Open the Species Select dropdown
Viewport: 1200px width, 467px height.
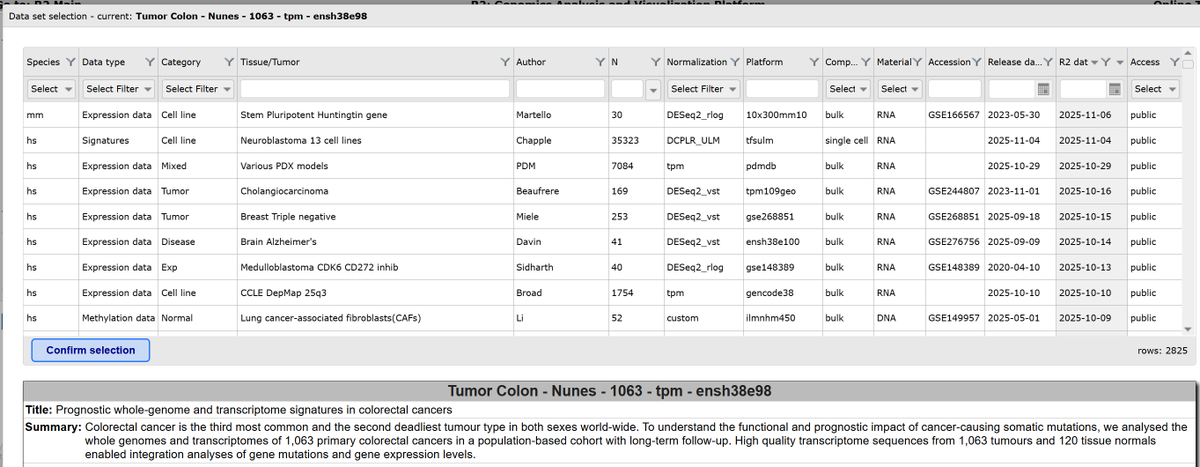point(52,89)
